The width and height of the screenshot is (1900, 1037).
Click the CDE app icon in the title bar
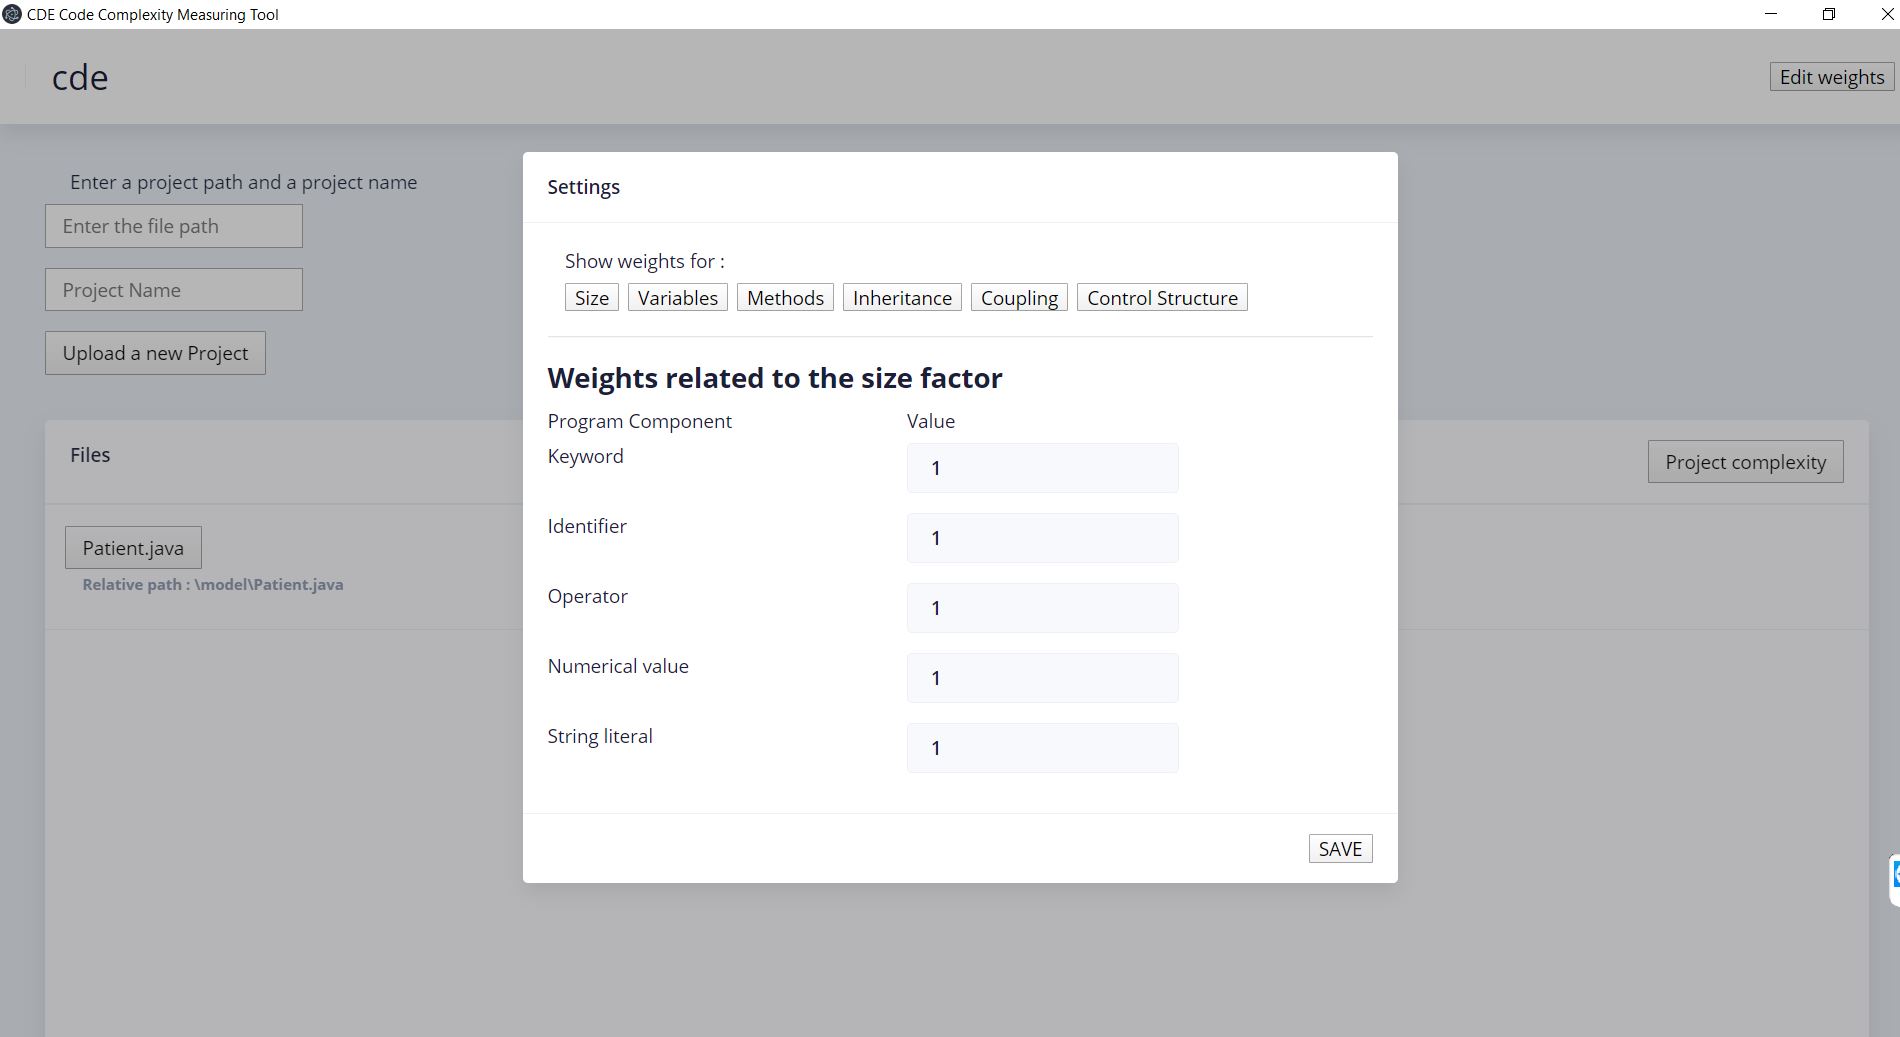[x=11, y=14]
